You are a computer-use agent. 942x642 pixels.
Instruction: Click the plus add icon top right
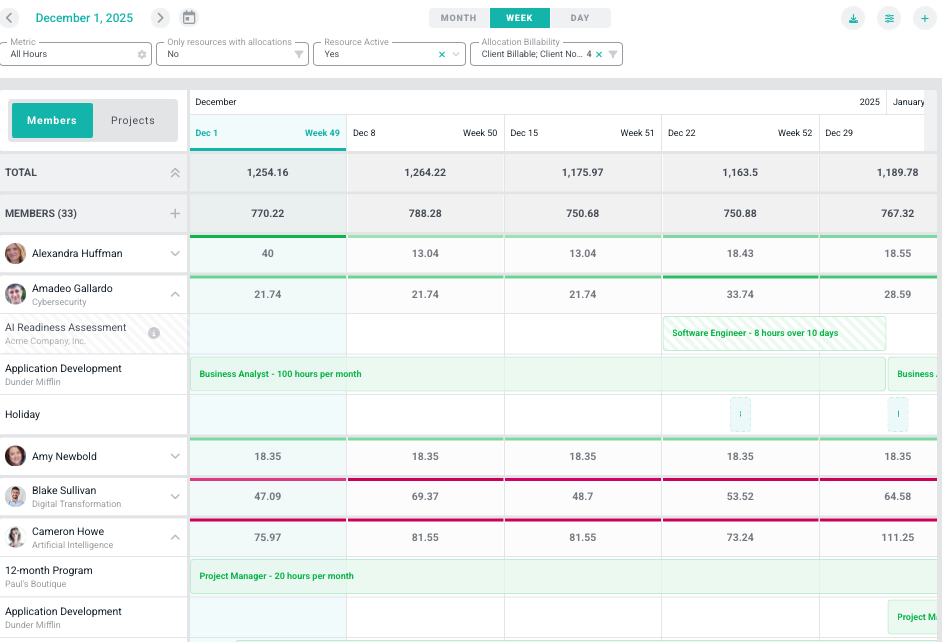pos(923,18)
